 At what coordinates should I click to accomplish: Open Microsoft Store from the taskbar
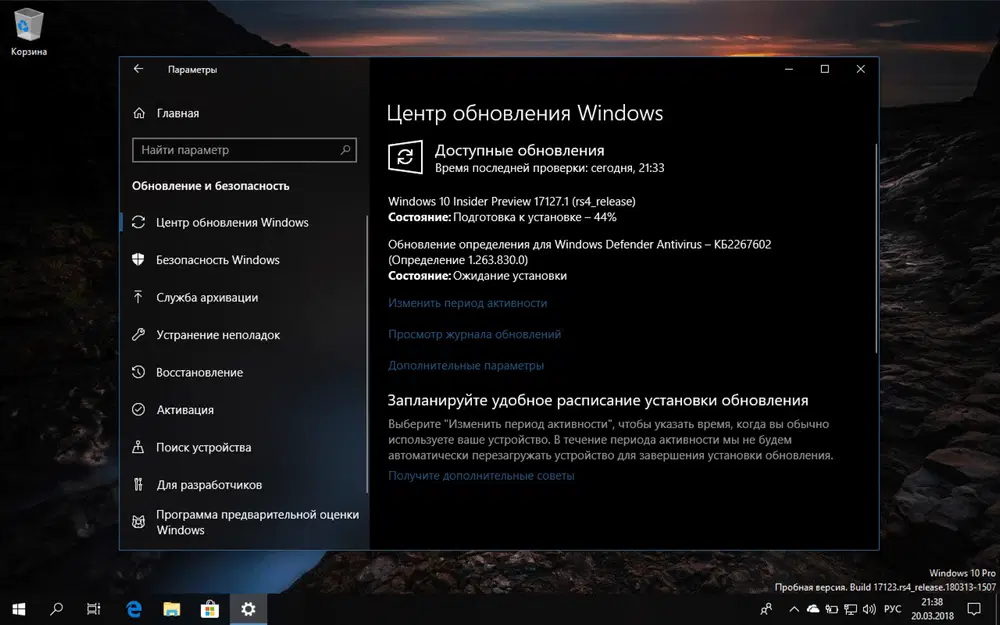(x=210, y=609)
